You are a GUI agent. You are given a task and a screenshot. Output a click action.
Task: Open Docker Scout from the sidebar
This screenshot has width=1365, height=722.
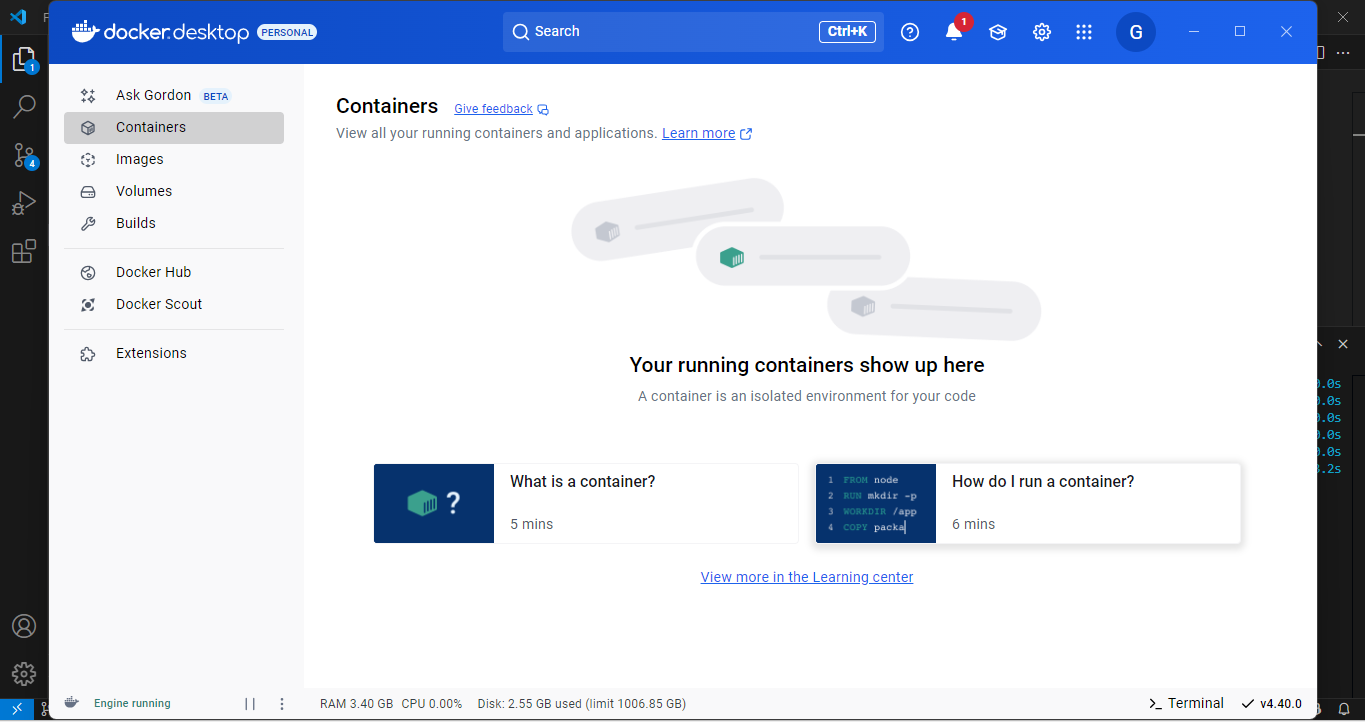174,304
